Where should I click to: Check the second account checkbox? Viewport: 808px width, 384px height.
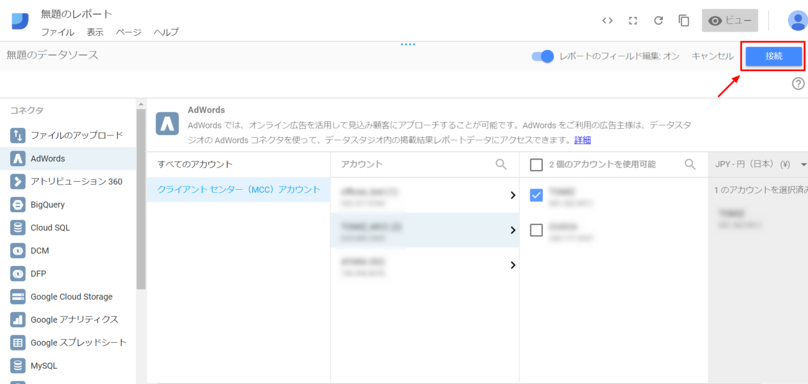point(536,230)
